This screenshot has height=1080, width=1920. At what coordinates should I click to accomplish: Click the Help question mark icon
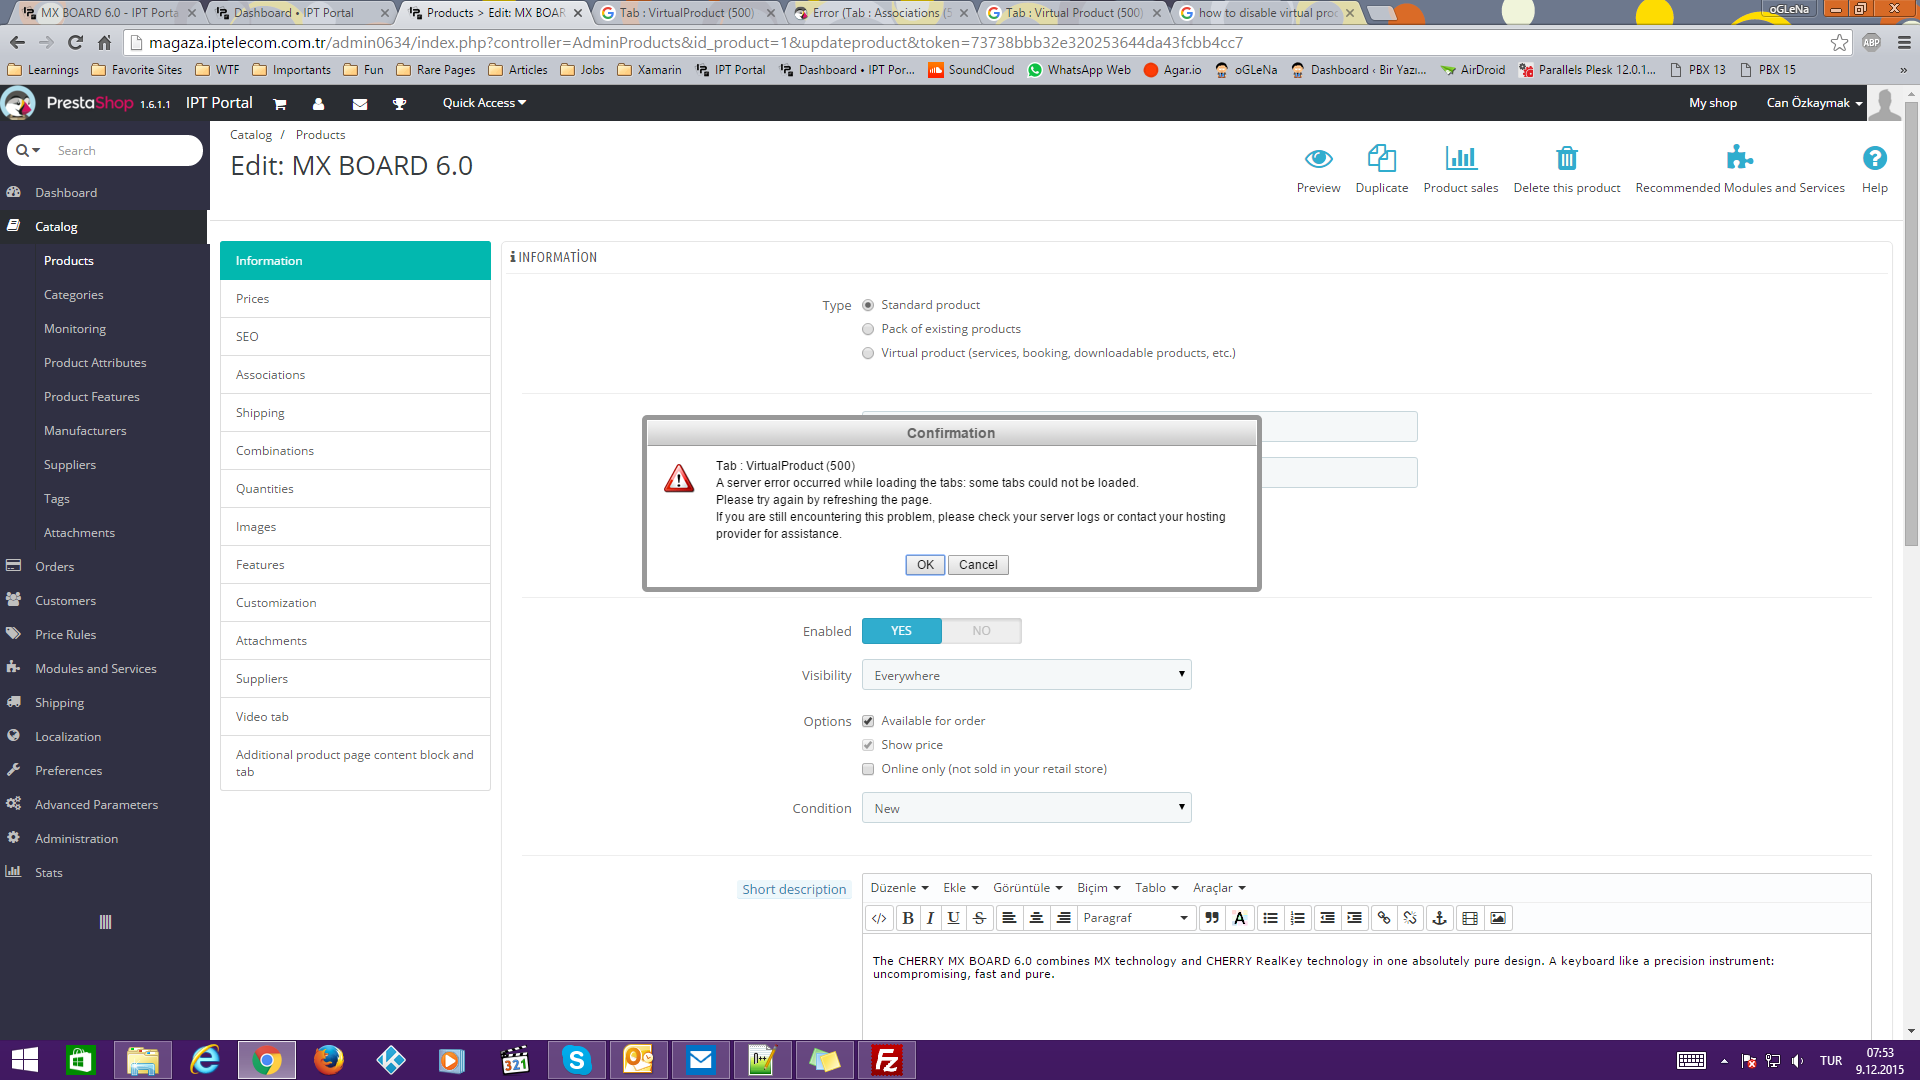(1874, 158)
